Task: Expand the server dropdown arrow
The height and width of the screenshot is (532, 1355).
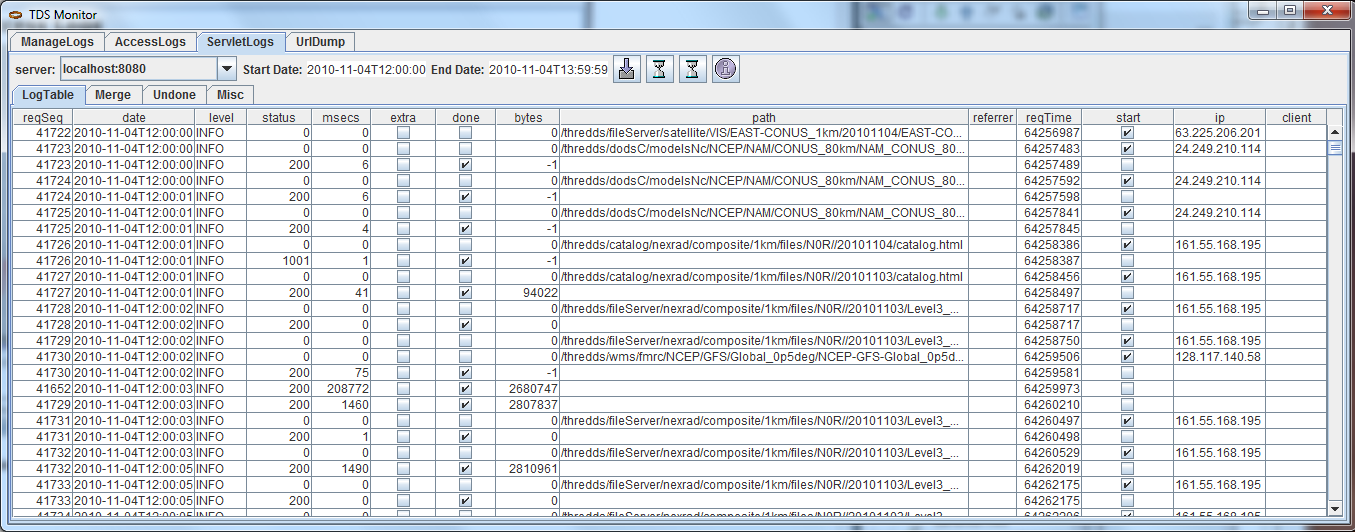Action: click(x=226, y=69)
